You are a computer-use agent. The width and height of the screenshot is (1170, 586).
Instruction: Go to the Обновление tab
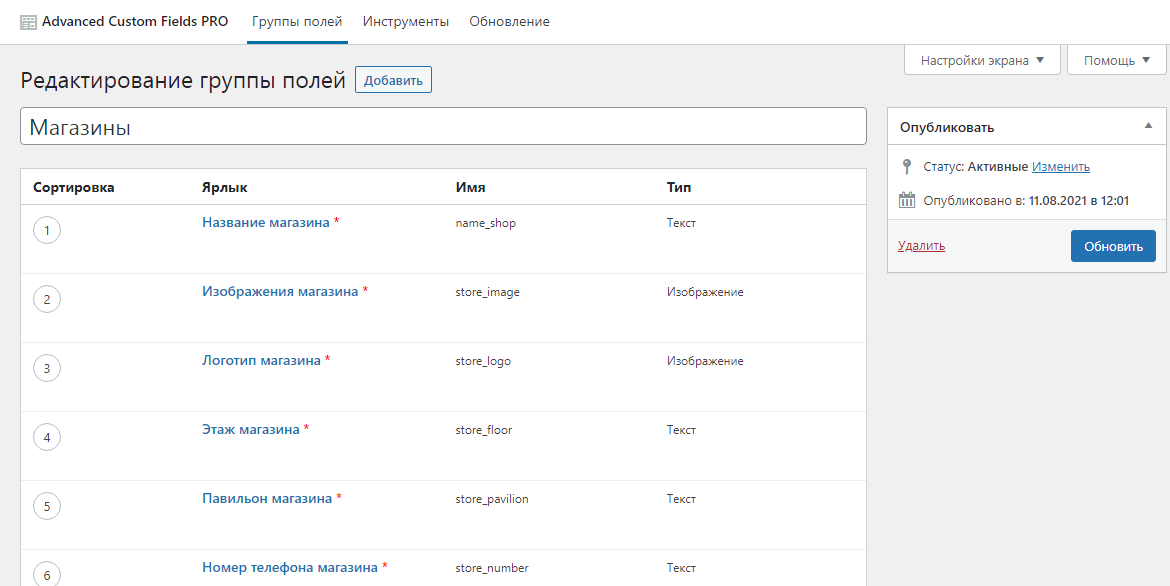click(510, 22)
